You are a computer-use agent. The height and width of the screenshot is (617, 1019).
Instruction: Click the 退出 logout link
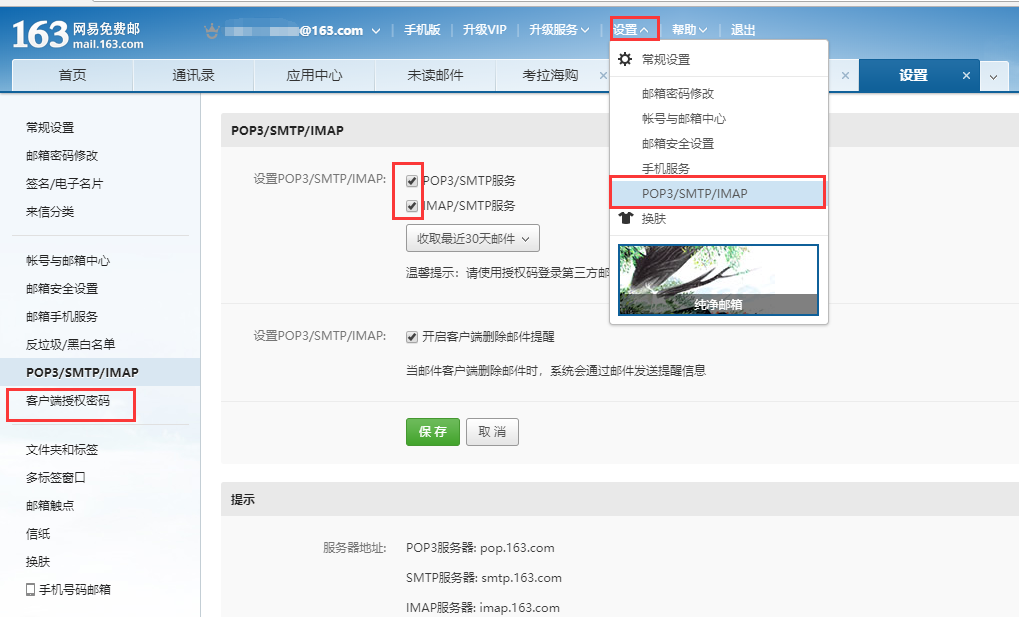(743, 30)
